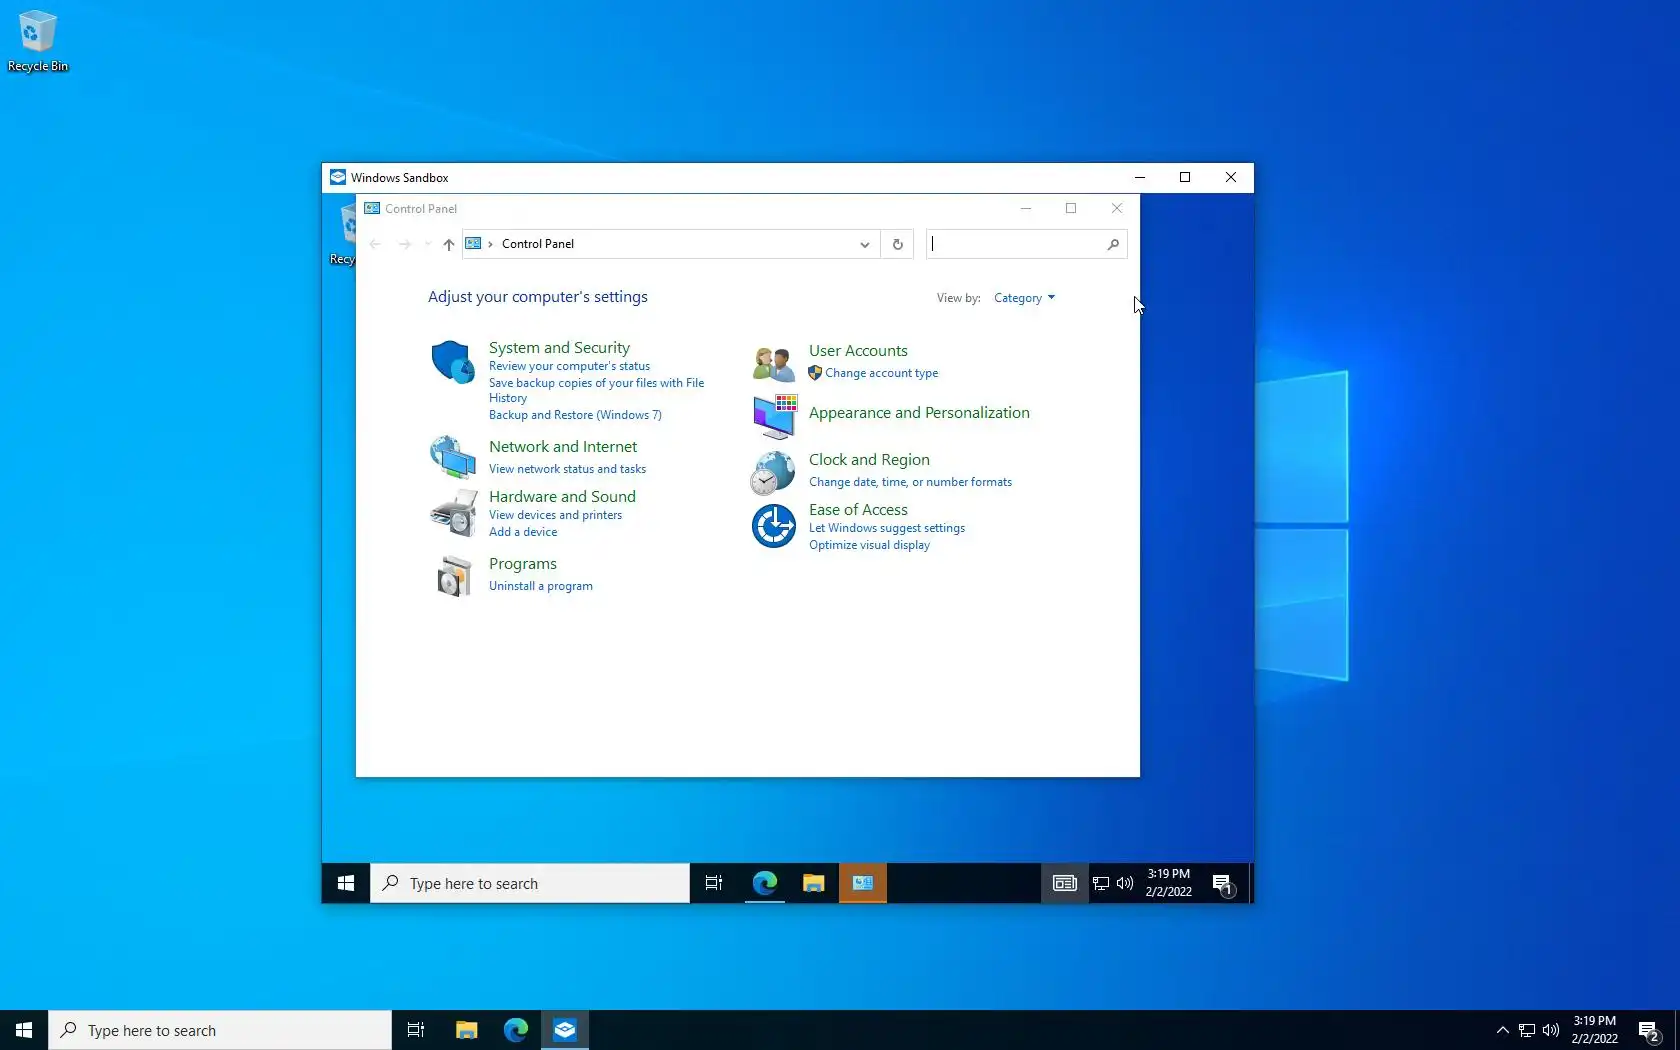Open host Action Center notifications
The height and width of the screenshot is (1050, 1680).
click(x=1649, y=1030)
